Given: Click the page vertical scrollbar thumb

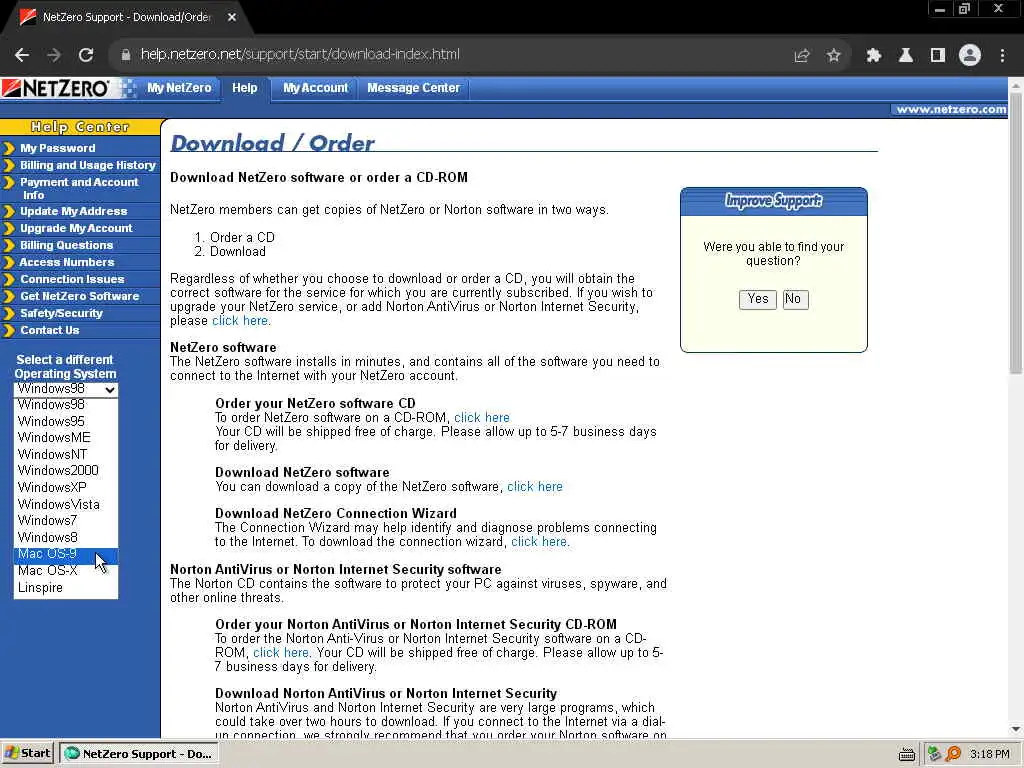Looking at the screenshot, I should (x=1016, y=233).
